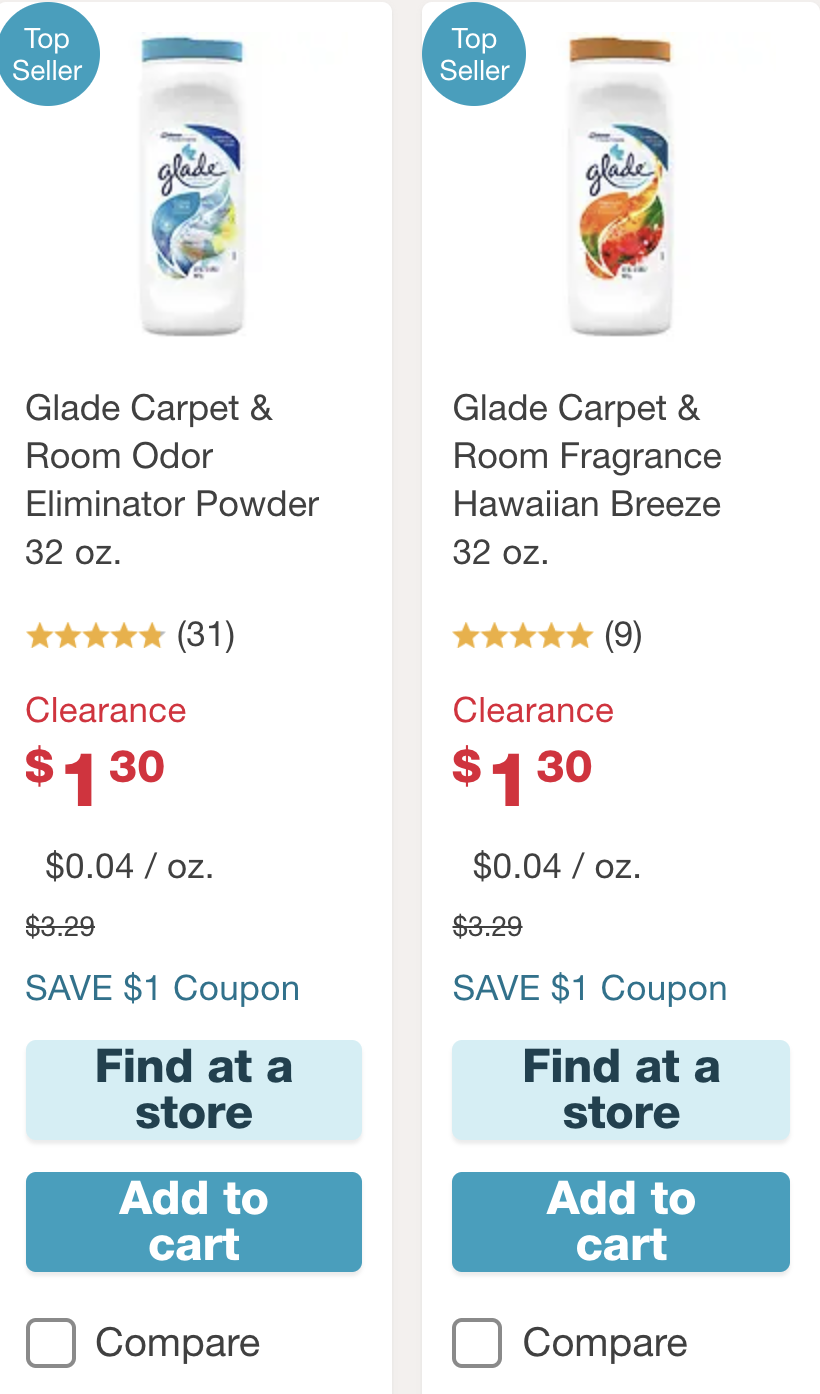Click Find at a store for Odor Eliminator
Image resolution: width=820 pixels, height=1394 pixels.
pos(193,1090)
